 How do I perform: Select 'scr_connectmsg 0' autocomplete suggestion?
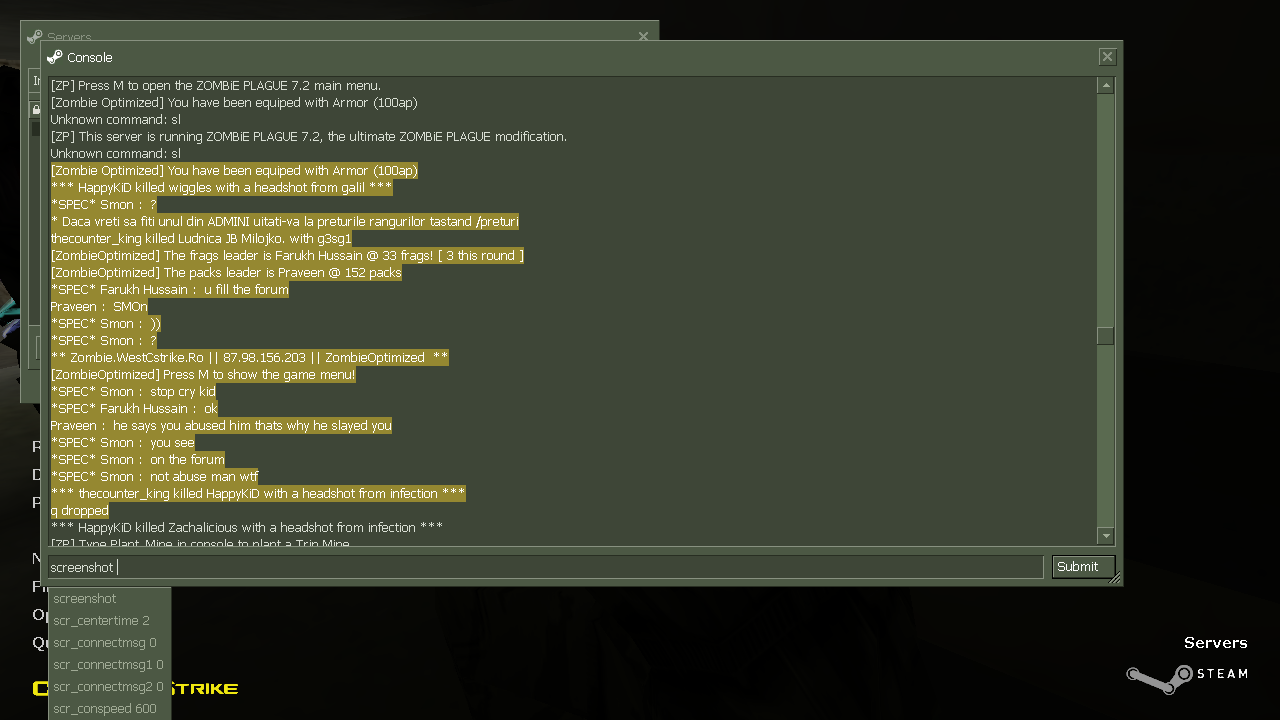click(105, 643)
